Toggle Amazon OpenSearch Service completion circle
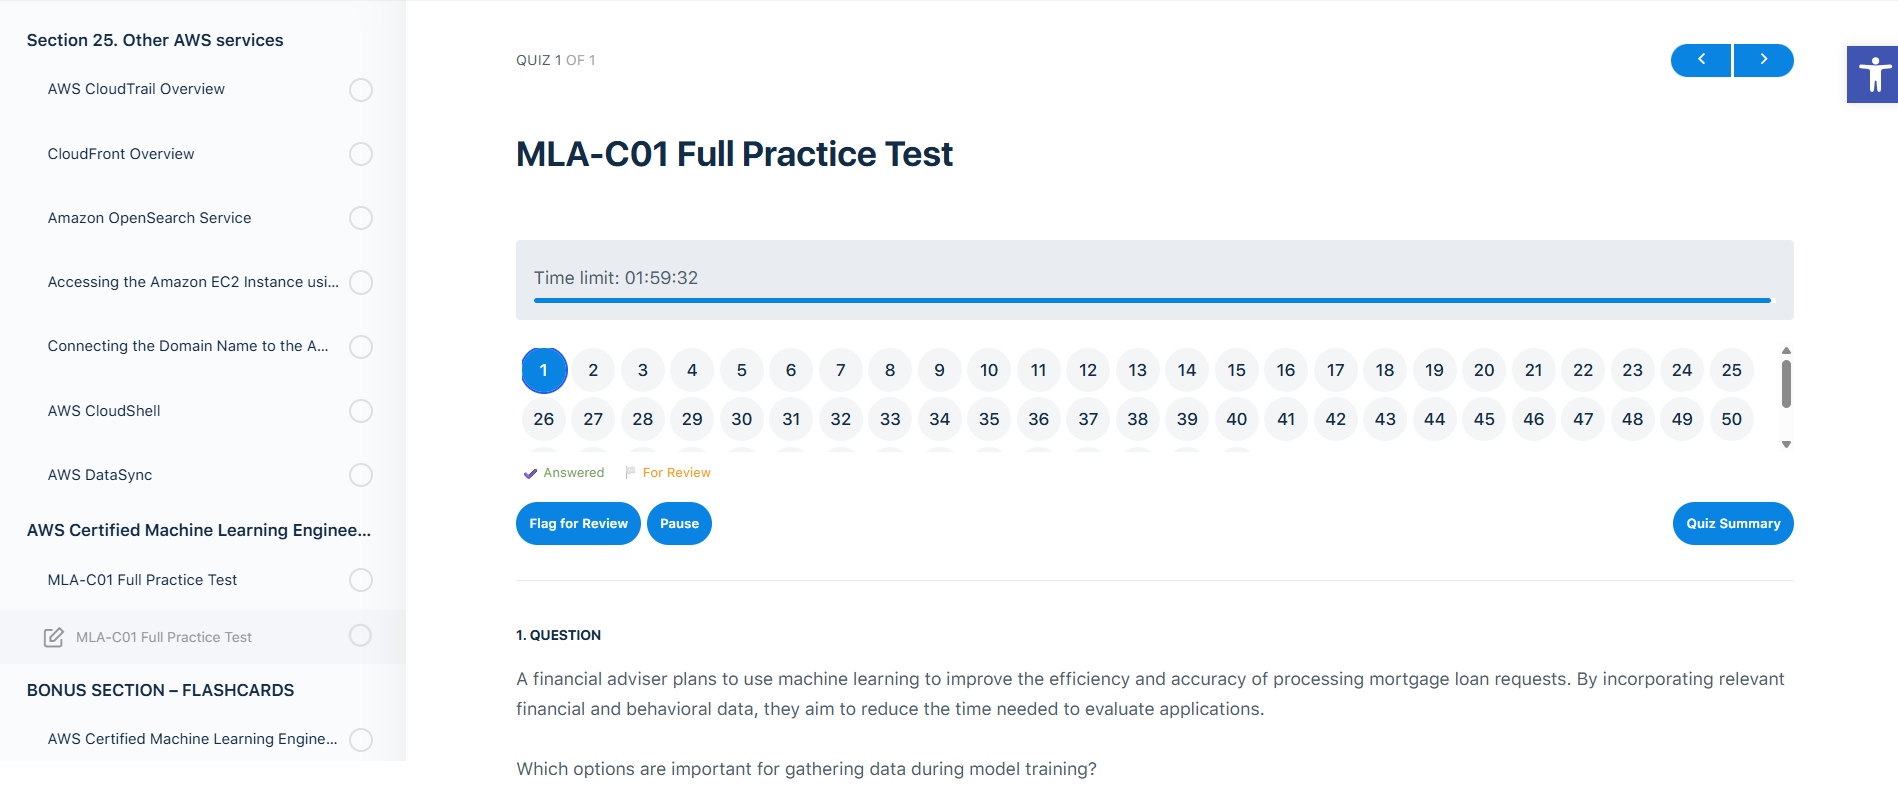The height and width of the screenshot is (790, 1898). 361,218
